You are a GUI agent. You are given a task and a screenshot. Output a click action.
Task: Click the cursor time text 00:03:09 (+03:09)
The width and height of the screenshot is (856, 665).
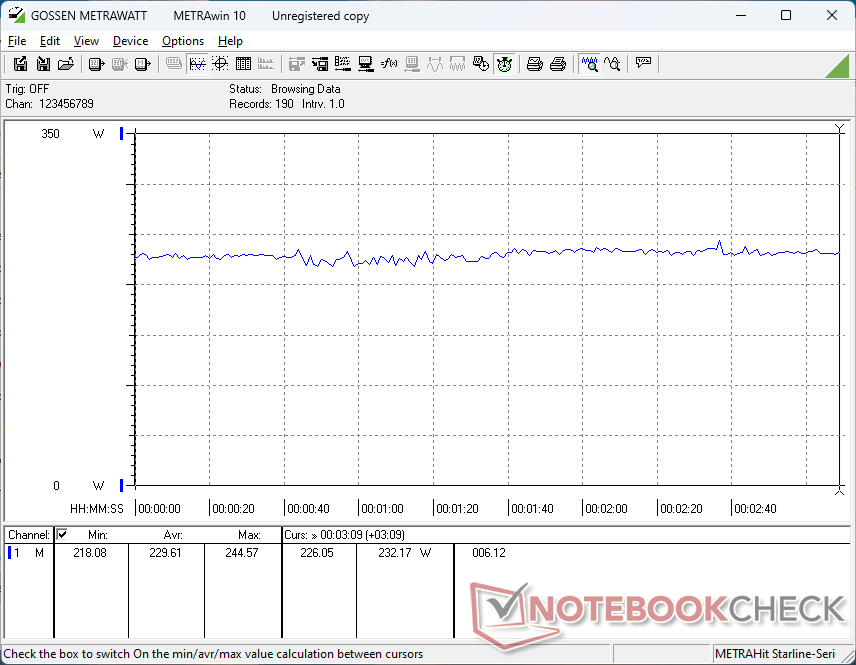(362, 535)
